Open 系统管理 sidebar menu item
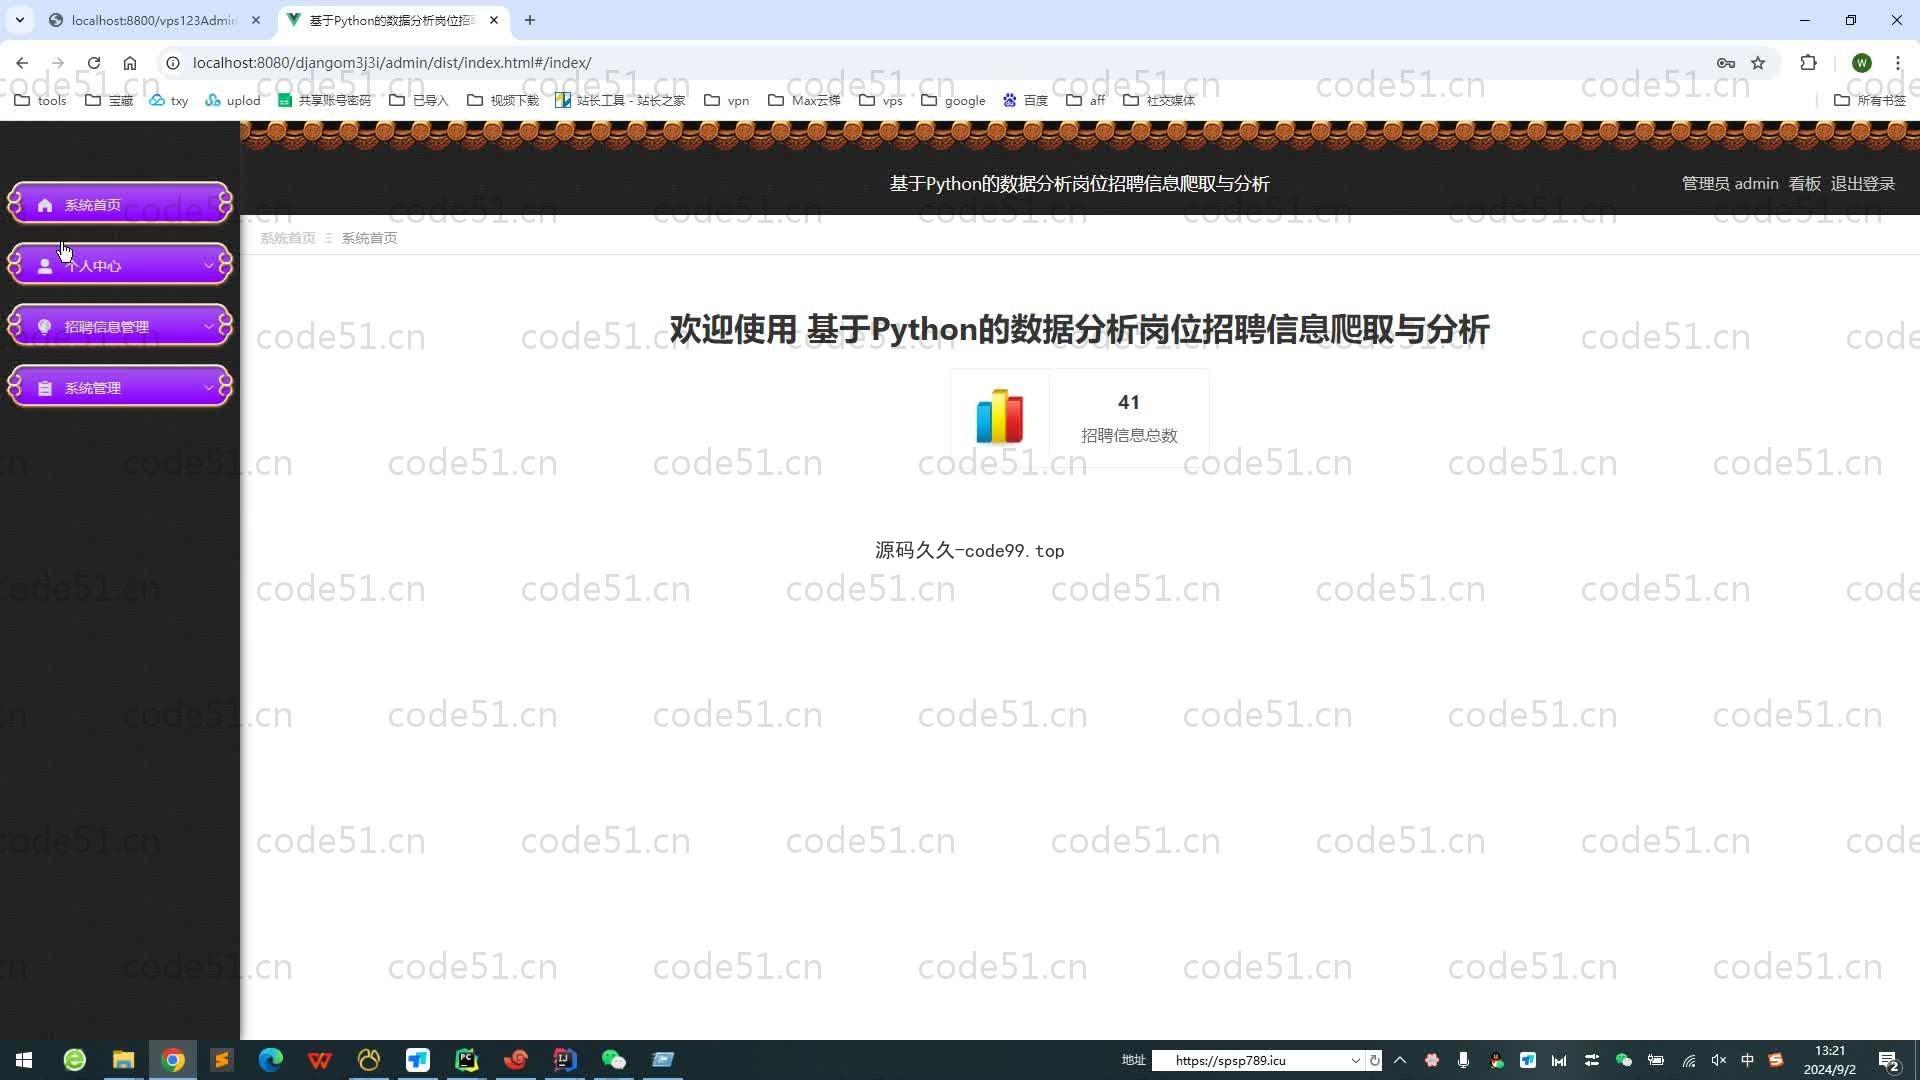 (x=120, y=387)
